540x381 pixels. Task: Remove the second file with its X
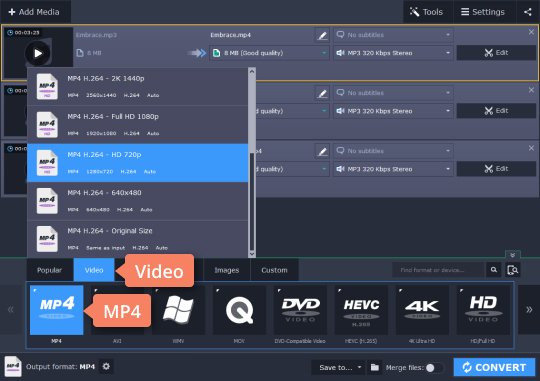[531, 90]
